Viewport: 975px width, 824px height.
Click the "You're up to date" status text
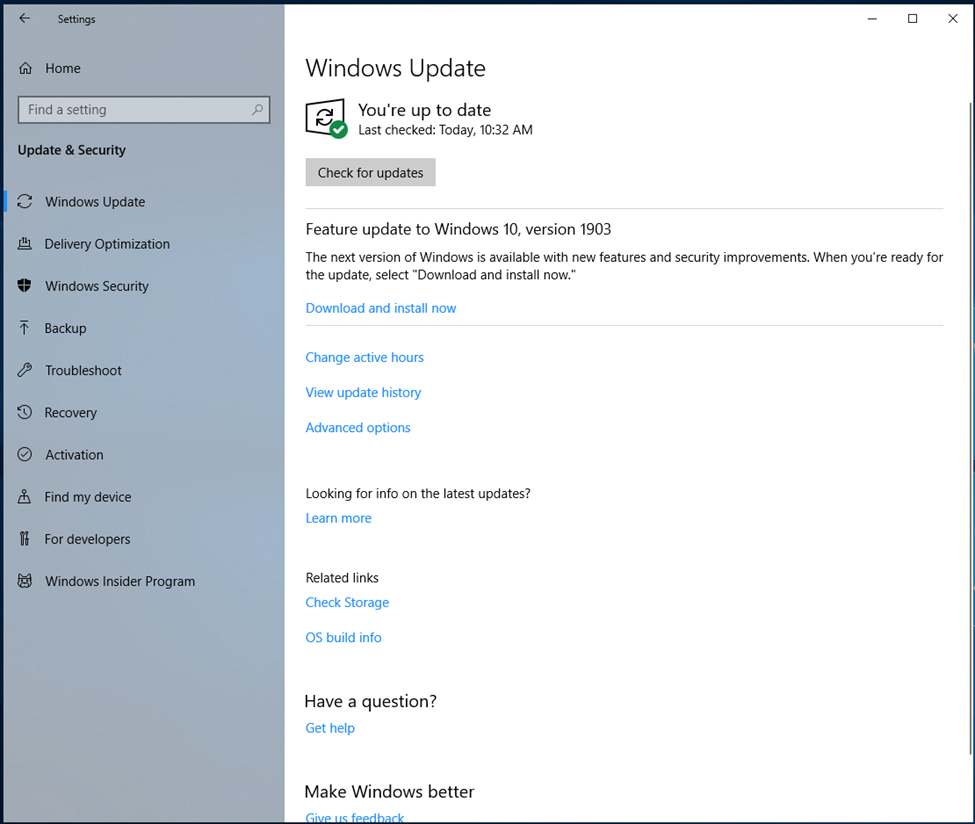coord(425,110)
